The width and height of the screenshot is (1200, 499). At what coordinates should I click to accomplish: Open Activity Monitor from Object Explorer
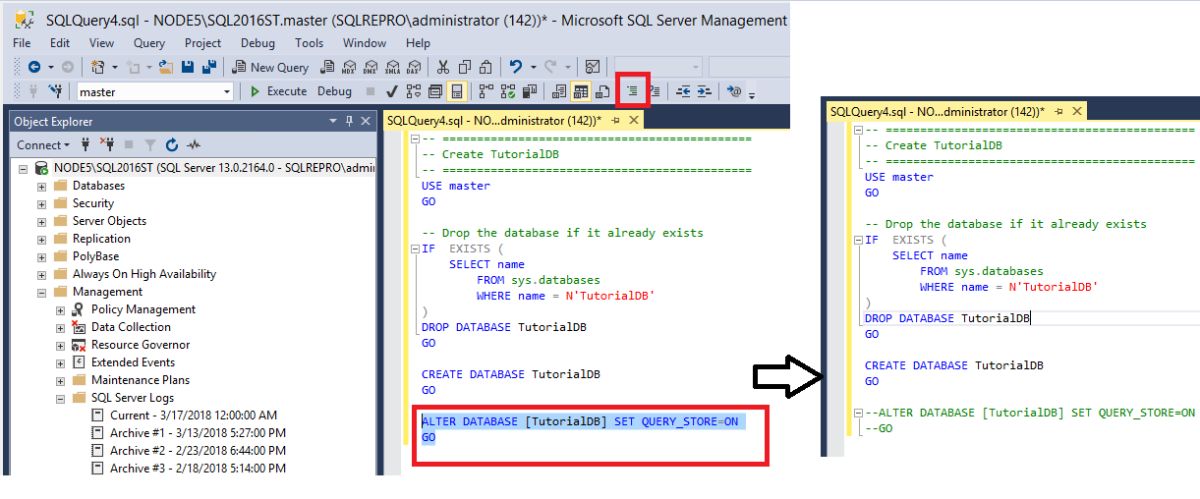(x=192, y=145)
